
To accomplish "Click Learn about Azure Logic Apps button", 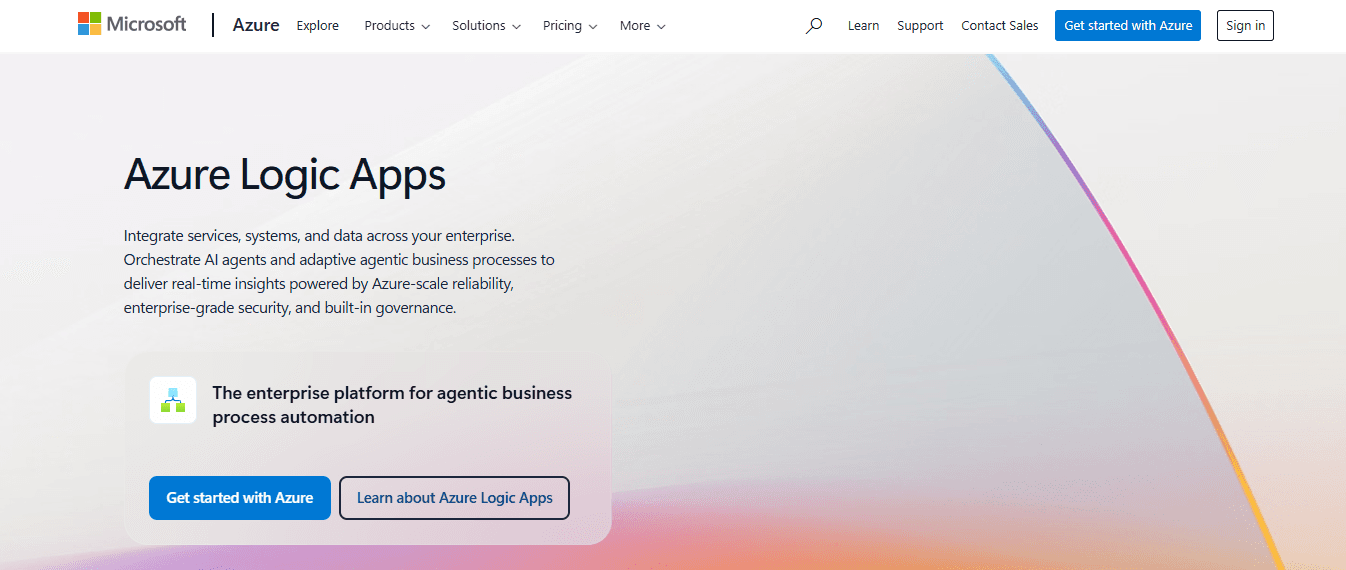I will click(455, 498).
